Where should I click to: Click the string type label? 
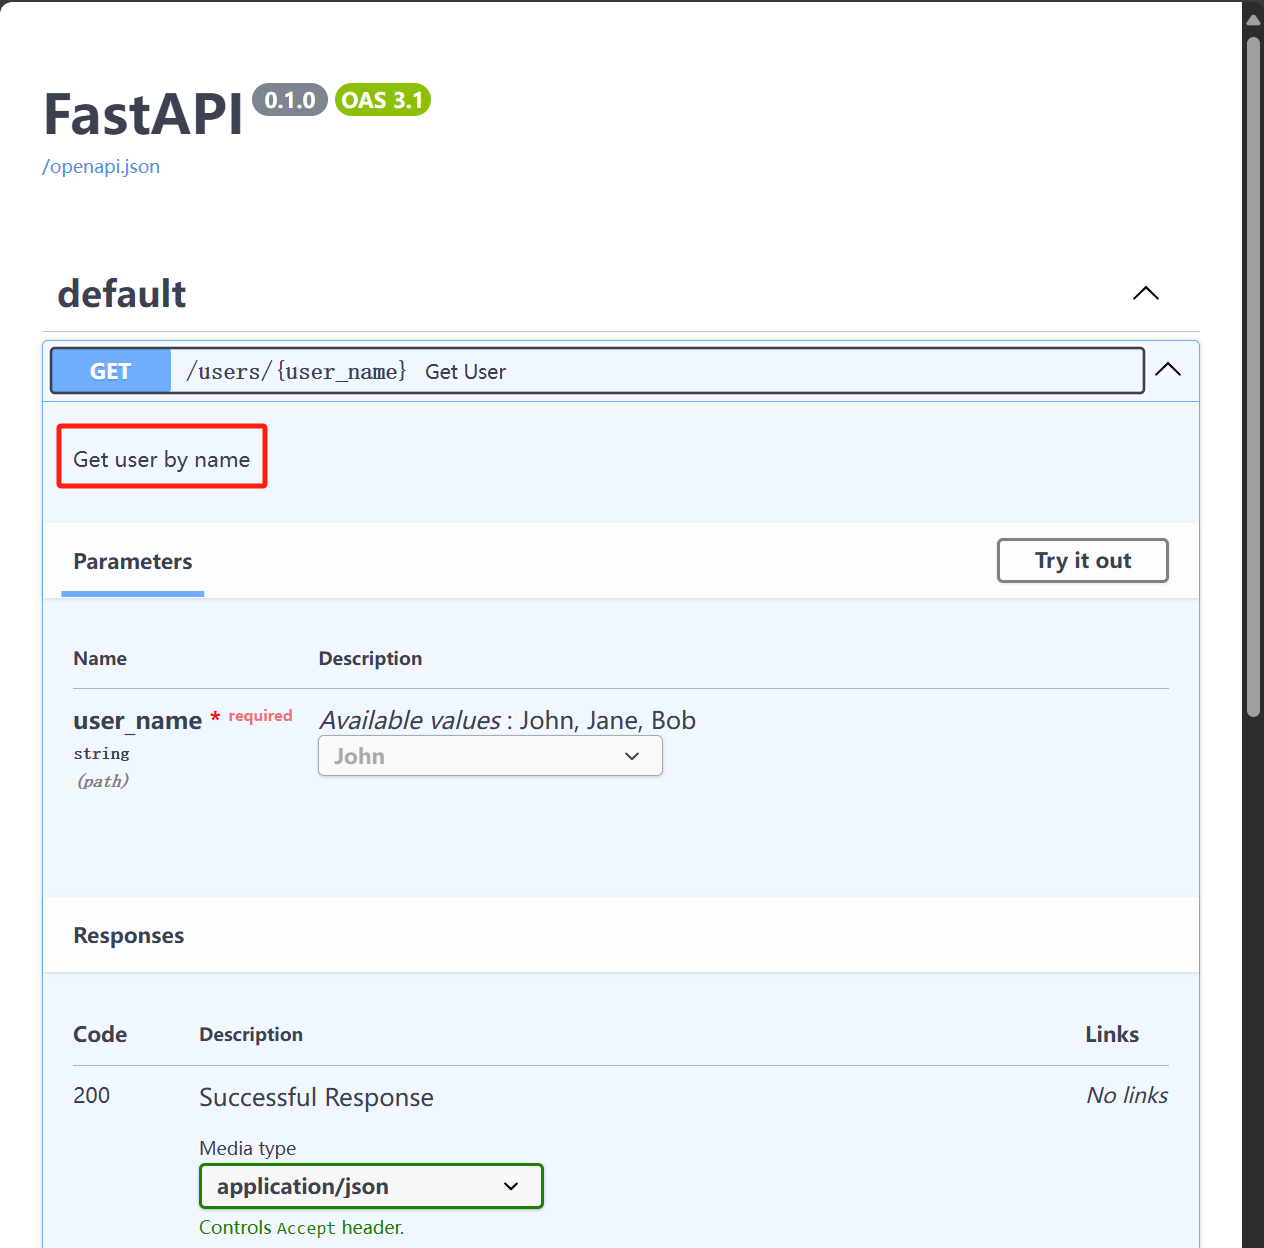(102, 754)
